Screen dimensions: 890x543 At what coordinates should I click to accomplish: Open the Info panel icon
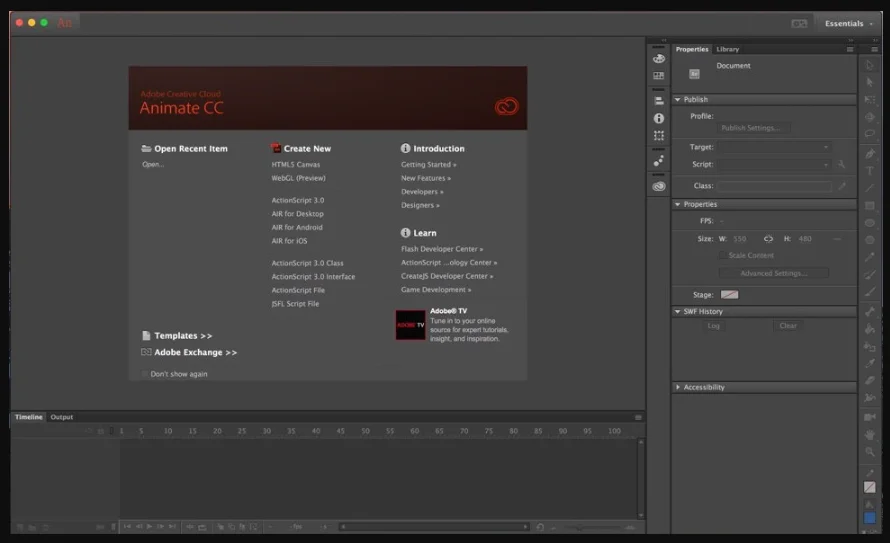point(658,118)
